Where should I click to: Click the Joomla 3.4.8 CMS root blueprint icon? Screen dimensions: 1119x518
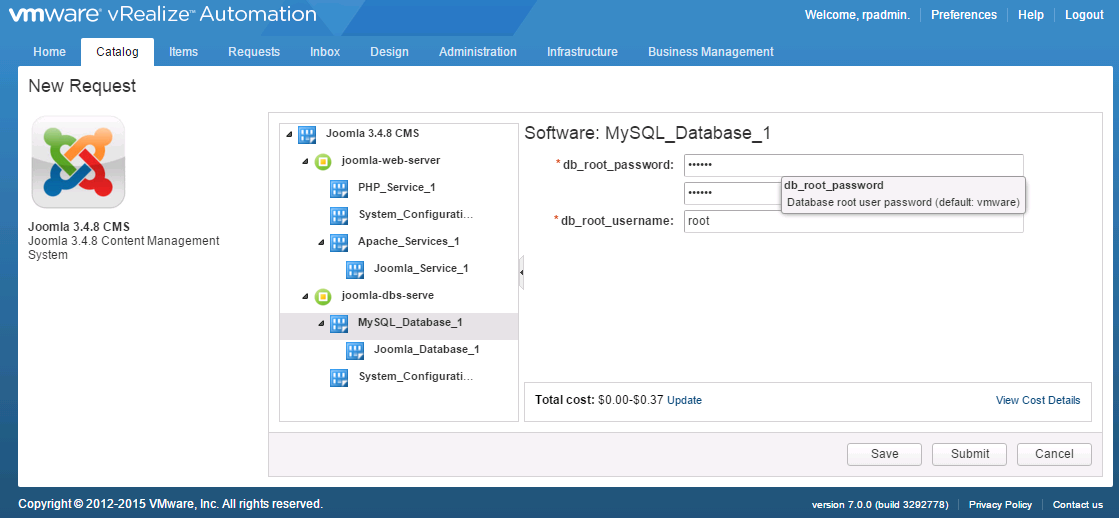[307, 133]
